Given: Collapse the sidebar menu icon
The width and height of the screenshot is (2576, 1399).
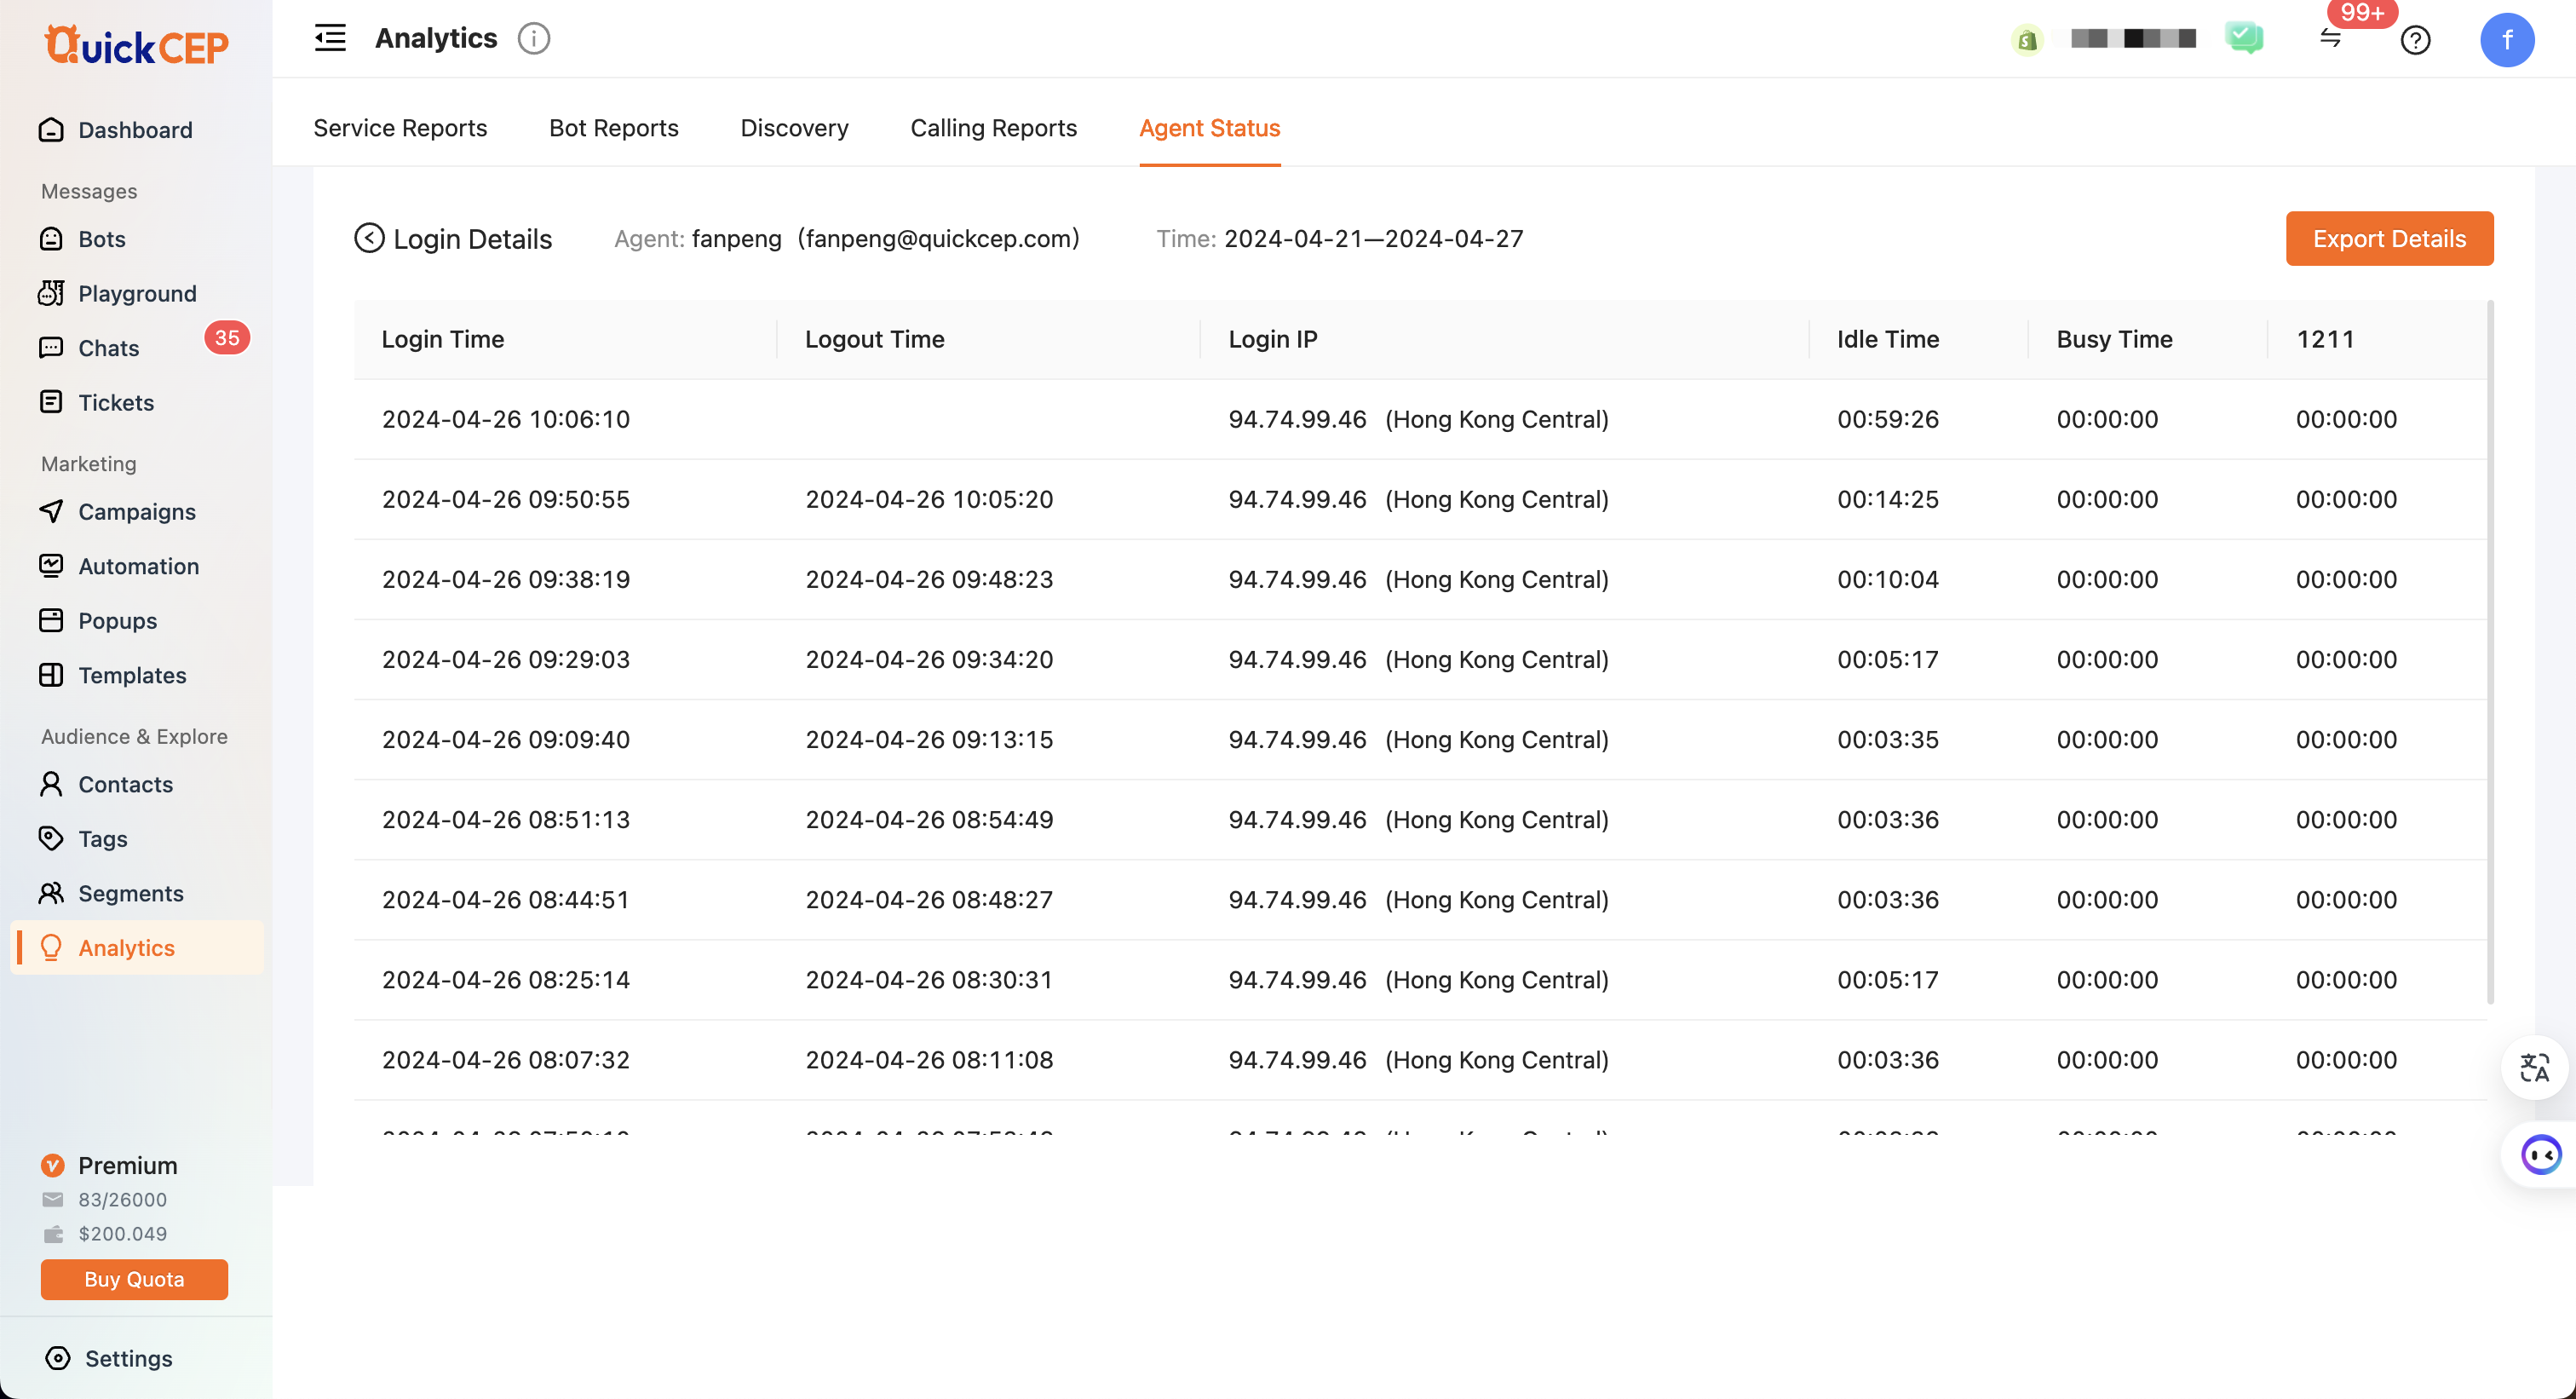Looking at the screenshot, I should pyautogui.click(x=330, y=38).
